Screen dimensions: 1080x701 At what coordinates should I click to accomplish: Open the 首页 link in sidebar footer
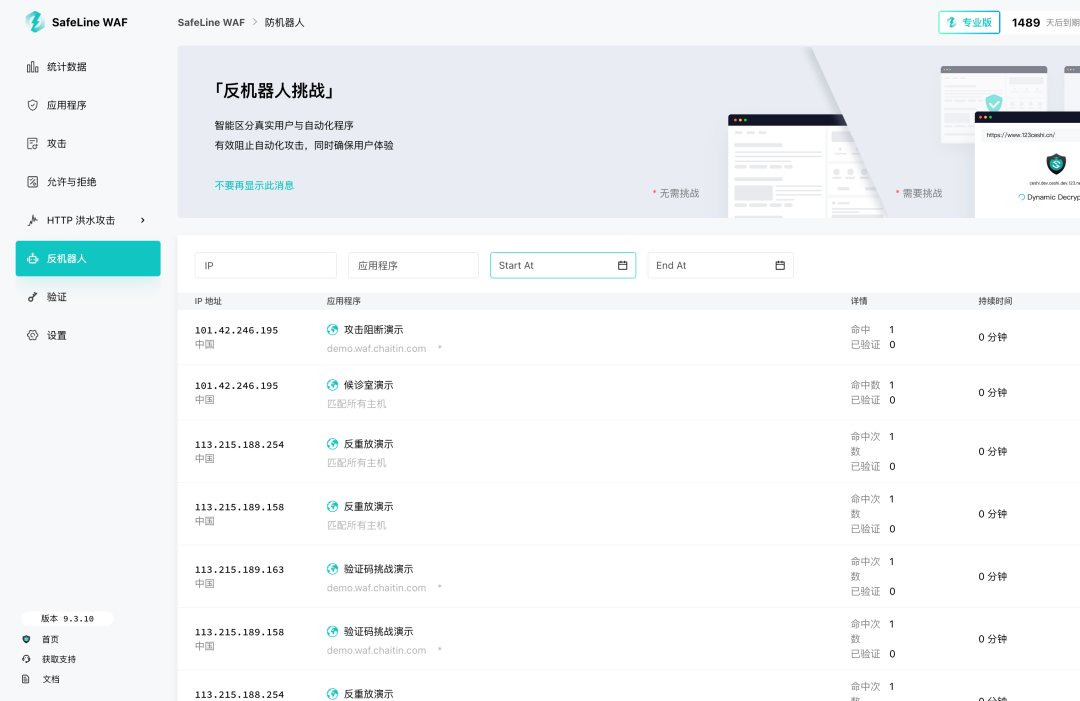coord(50,639)
